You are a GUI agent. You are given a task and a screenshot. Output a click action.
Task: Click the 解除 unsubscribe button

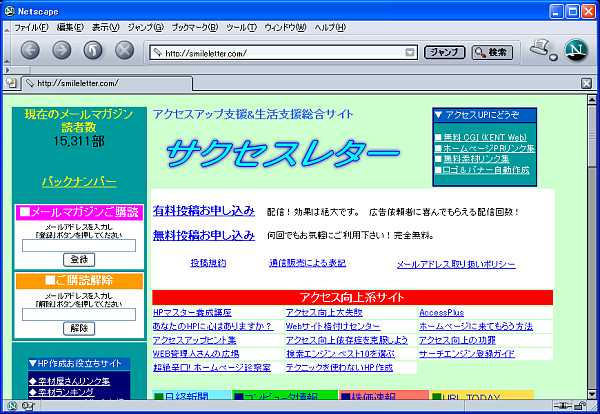[78, 328]
